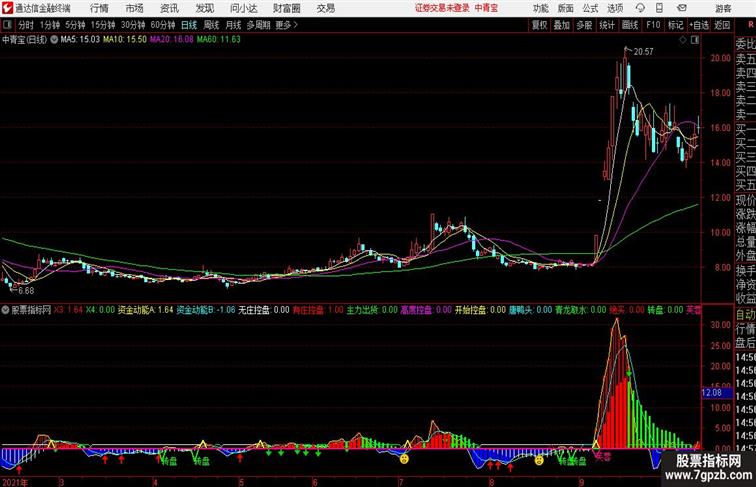Open the 多周期 multi-period view
Screen dimensions: 756x487
coord(258,25)
